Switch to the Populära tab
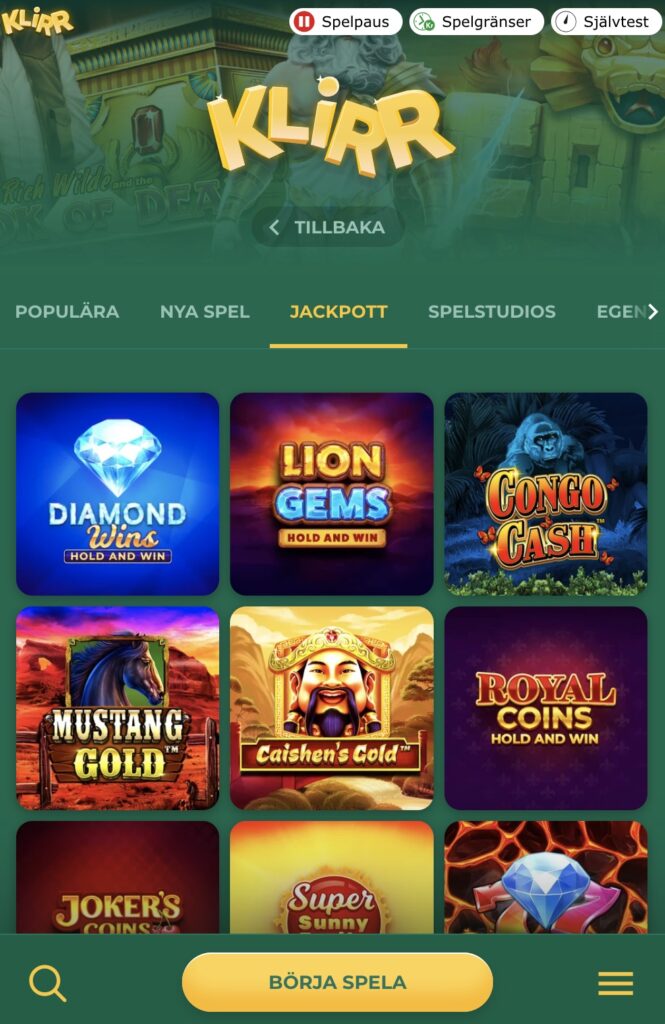 pyautogui.click(x=67, y=312)
